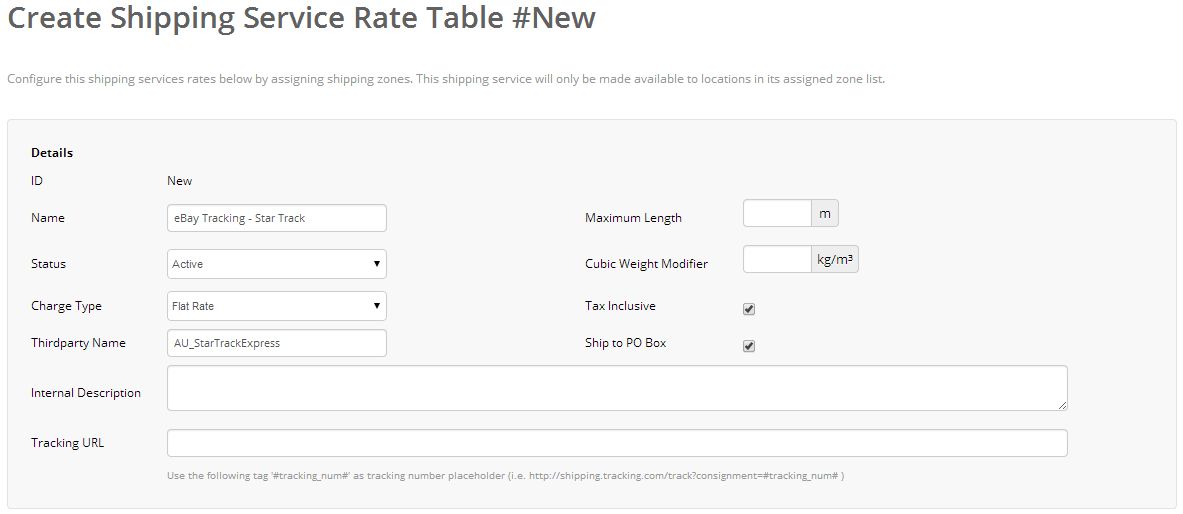Click the 'm' unit label beside Maximum Length
Viewport: 1183px width, 514px height.
tap(825, 214)
